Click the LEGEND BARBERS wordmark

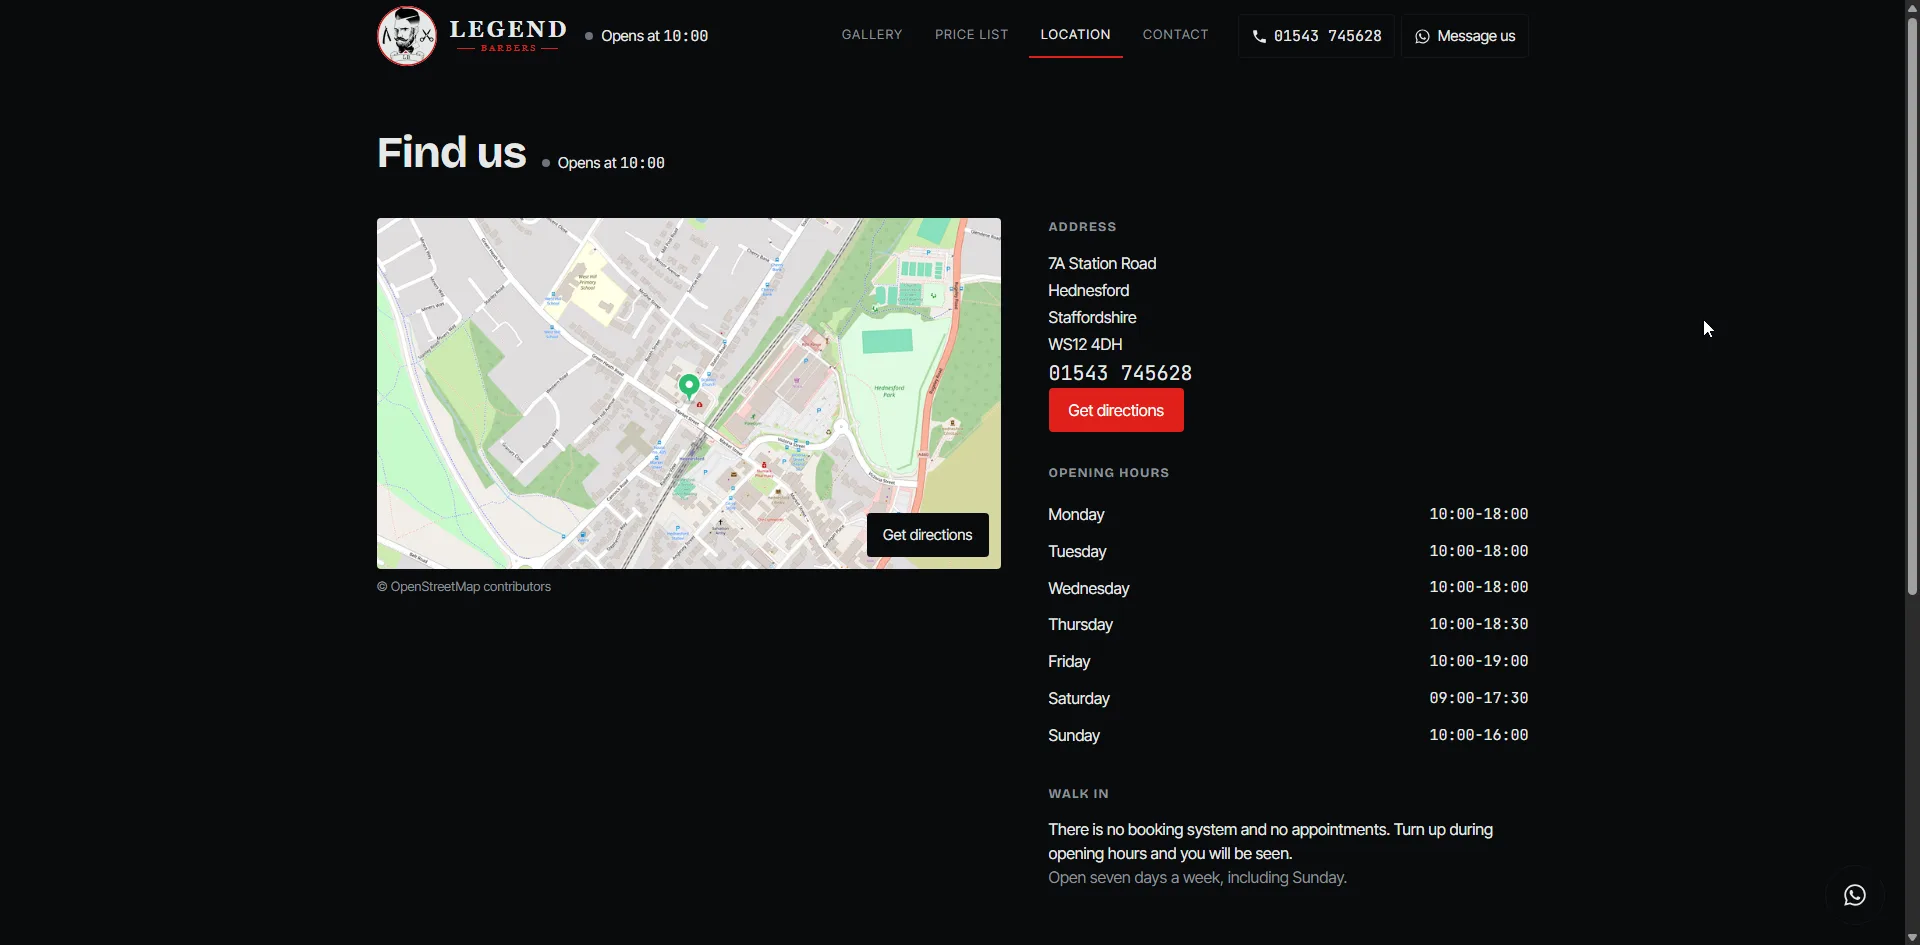[x=508, y=35]
